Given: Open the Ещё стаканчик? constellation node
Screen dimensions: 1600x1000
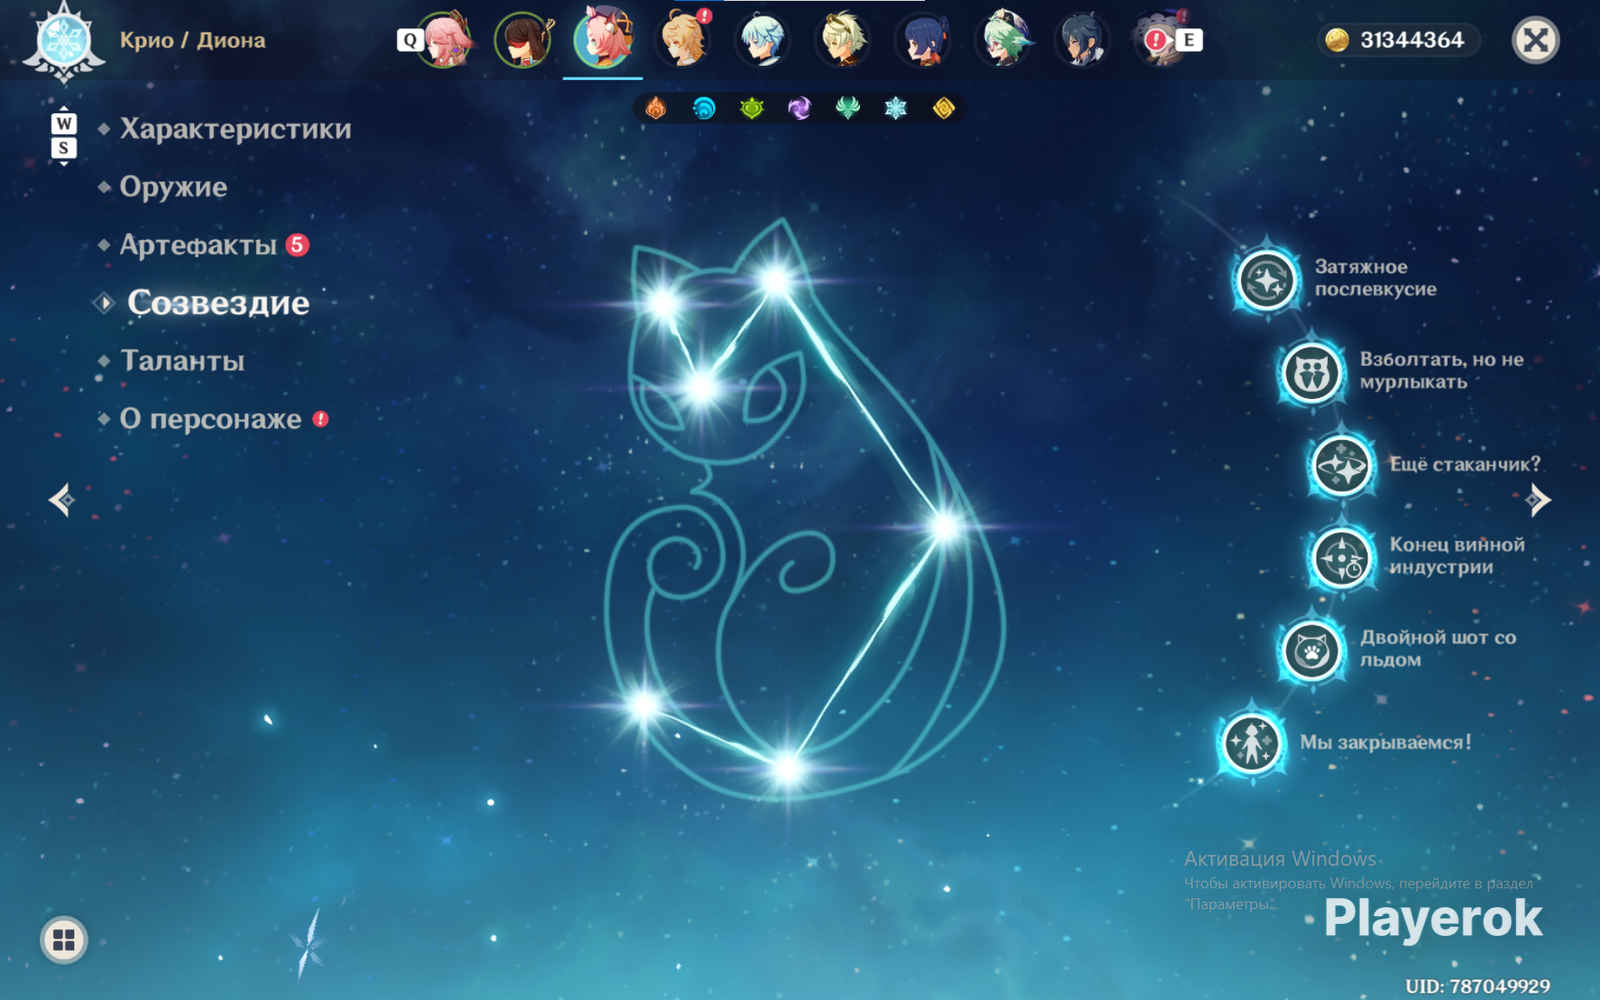Looking at the screenshot, I should coord(1341,465).
